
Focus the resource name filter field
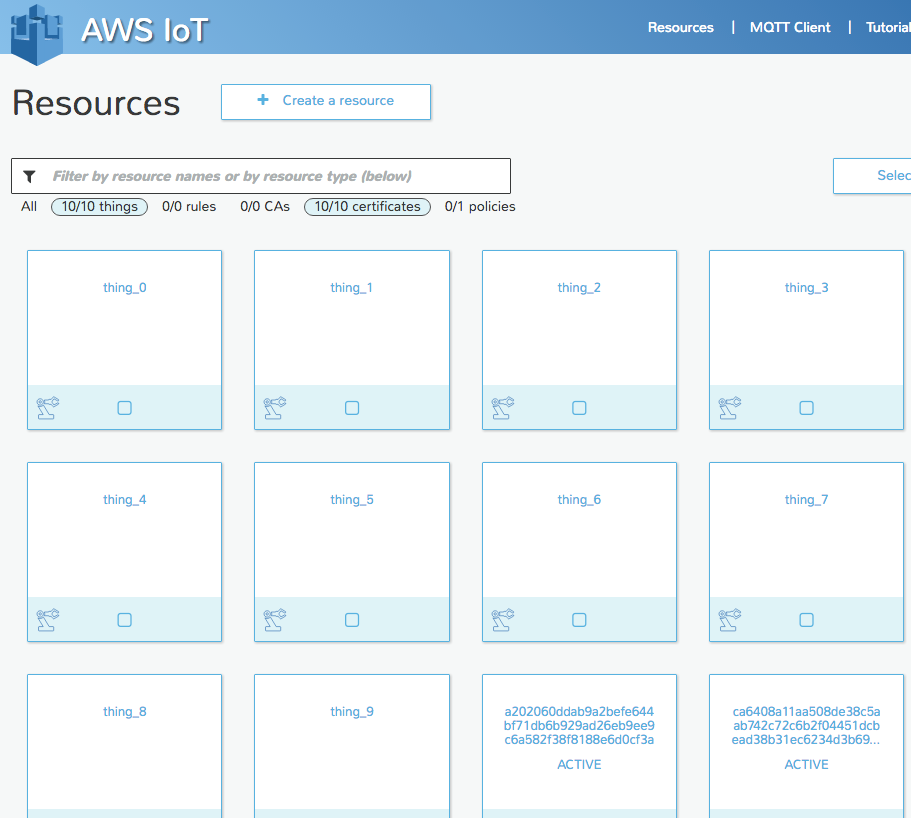pyautogui.click(x=275, y=176)
